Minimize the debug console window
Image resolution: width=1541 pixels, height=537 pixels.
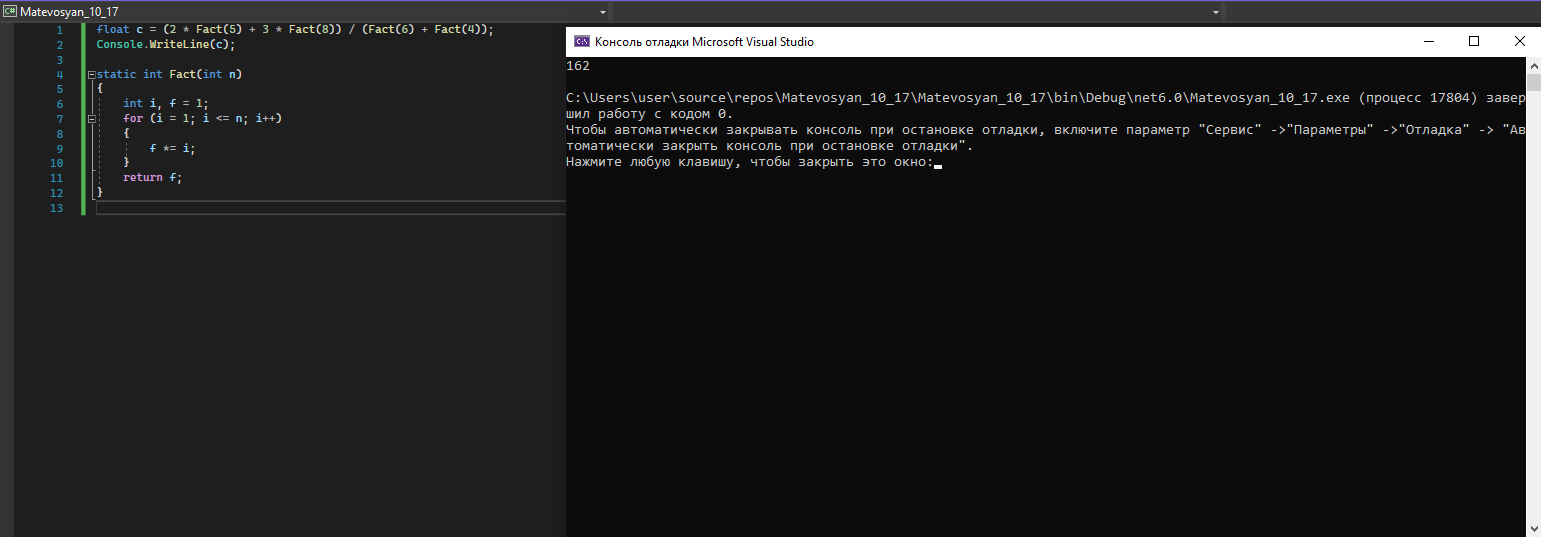pyautogui.click(x=1428, y=42)
